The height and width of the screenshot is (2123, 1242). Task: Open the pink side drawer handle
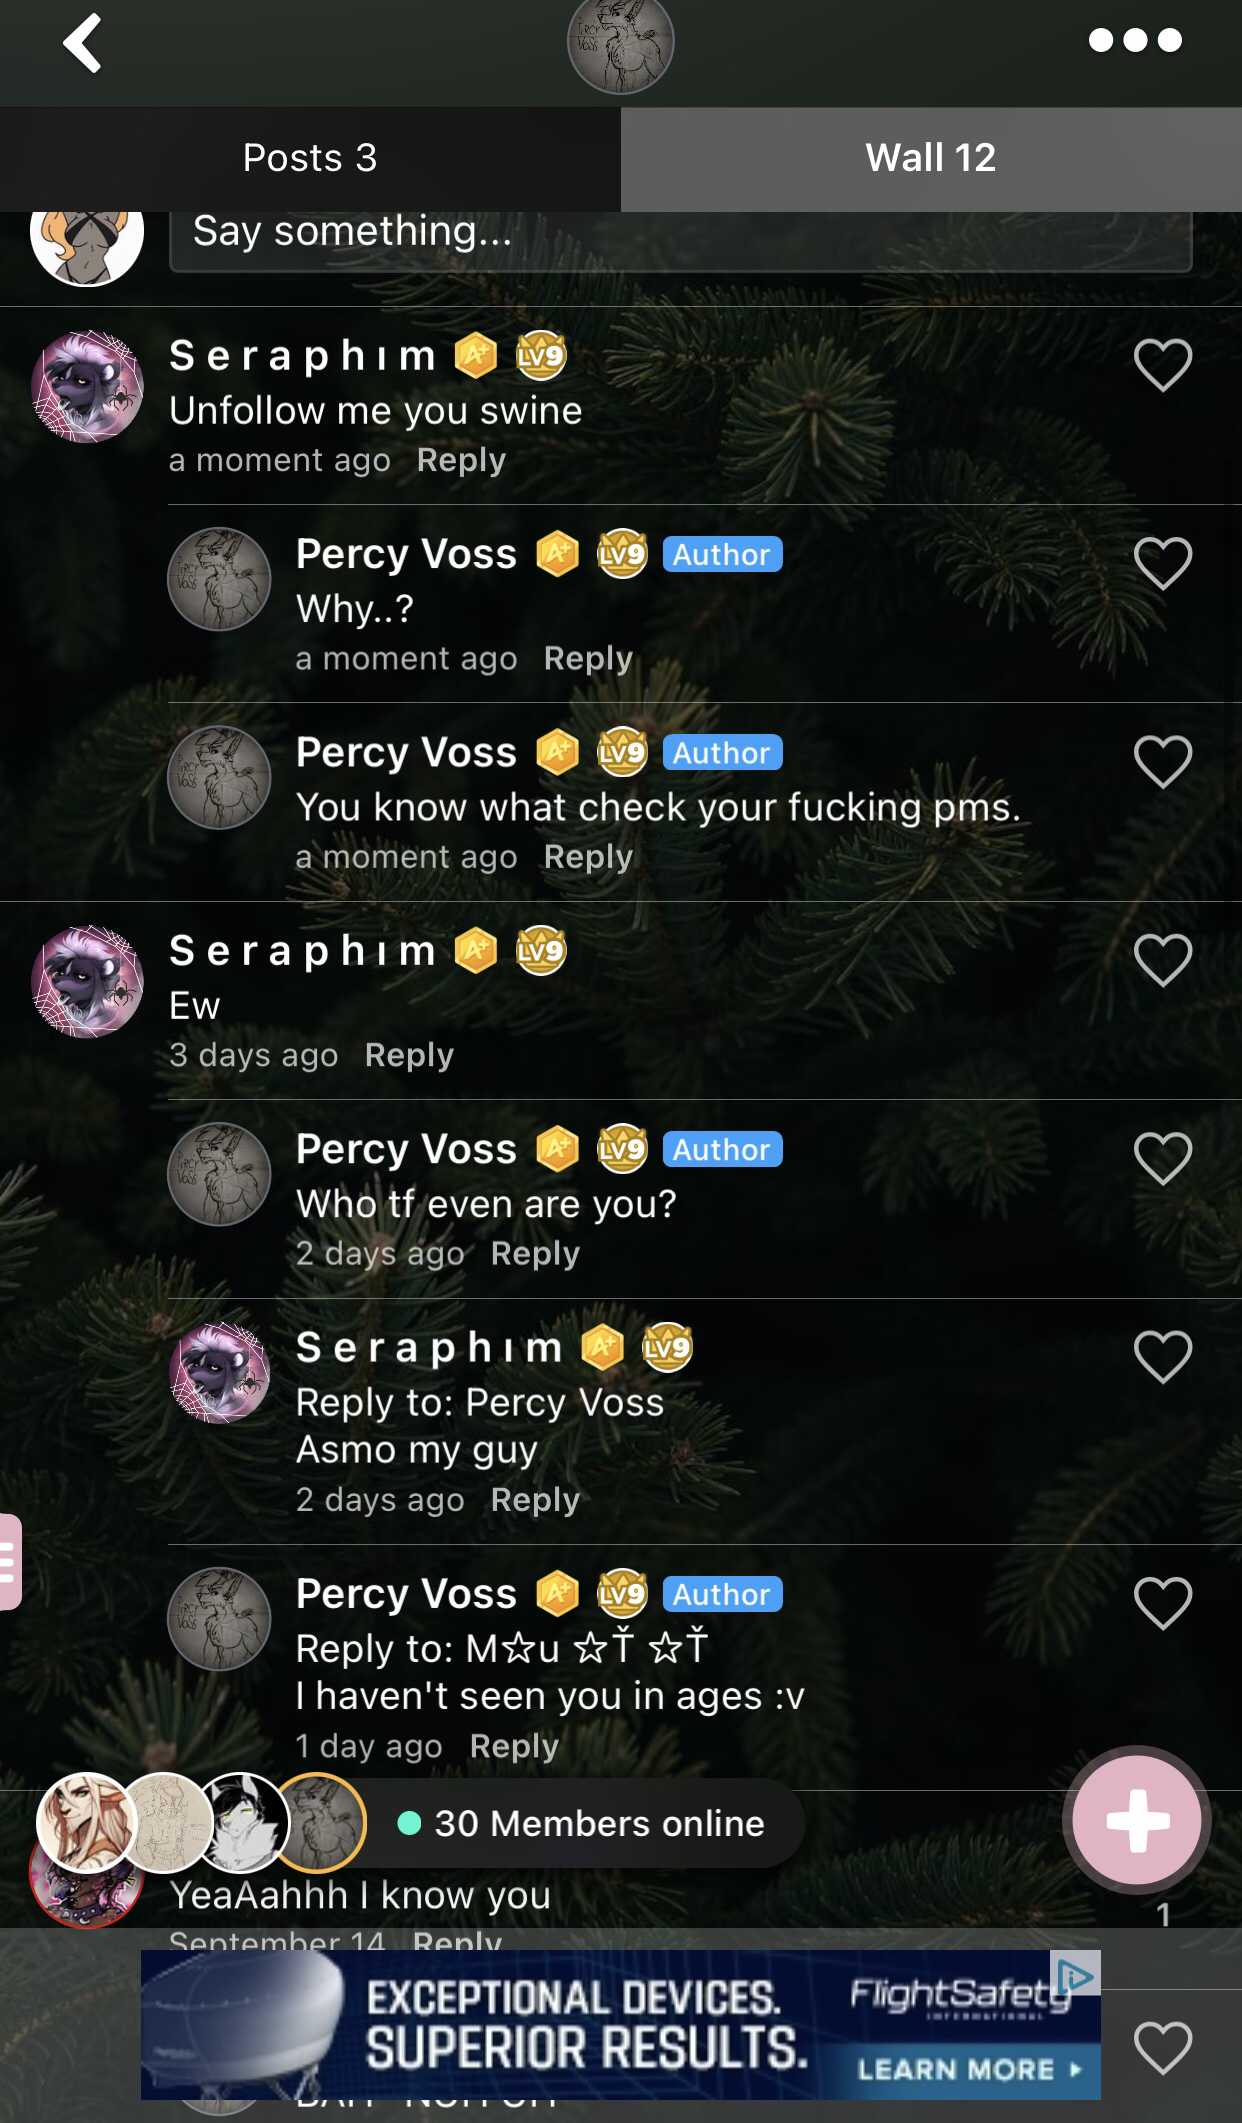(x=9, y=1561)
